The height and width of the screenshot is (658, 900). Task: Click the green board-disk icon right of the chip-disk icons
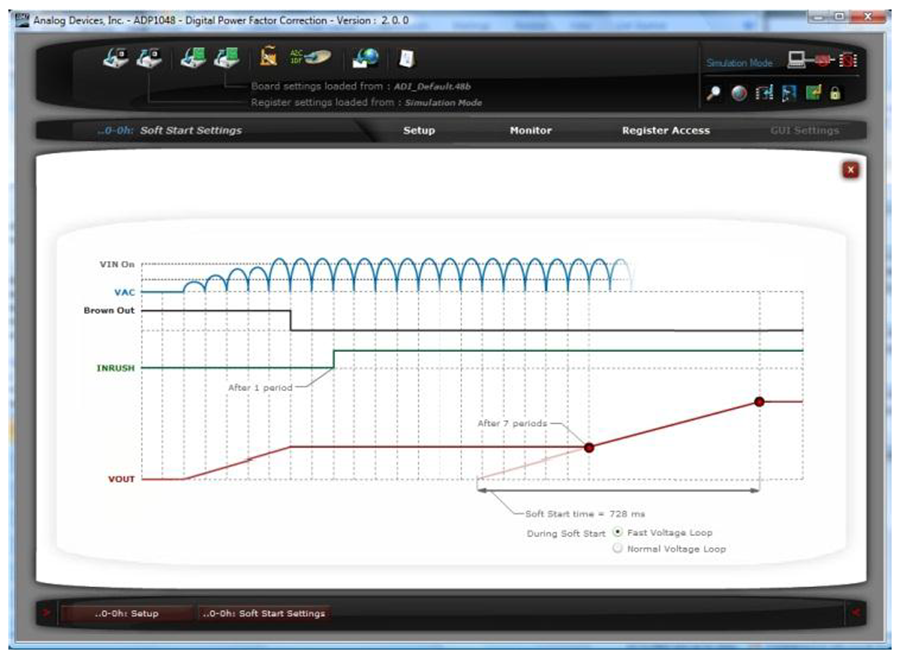[193, 58]
